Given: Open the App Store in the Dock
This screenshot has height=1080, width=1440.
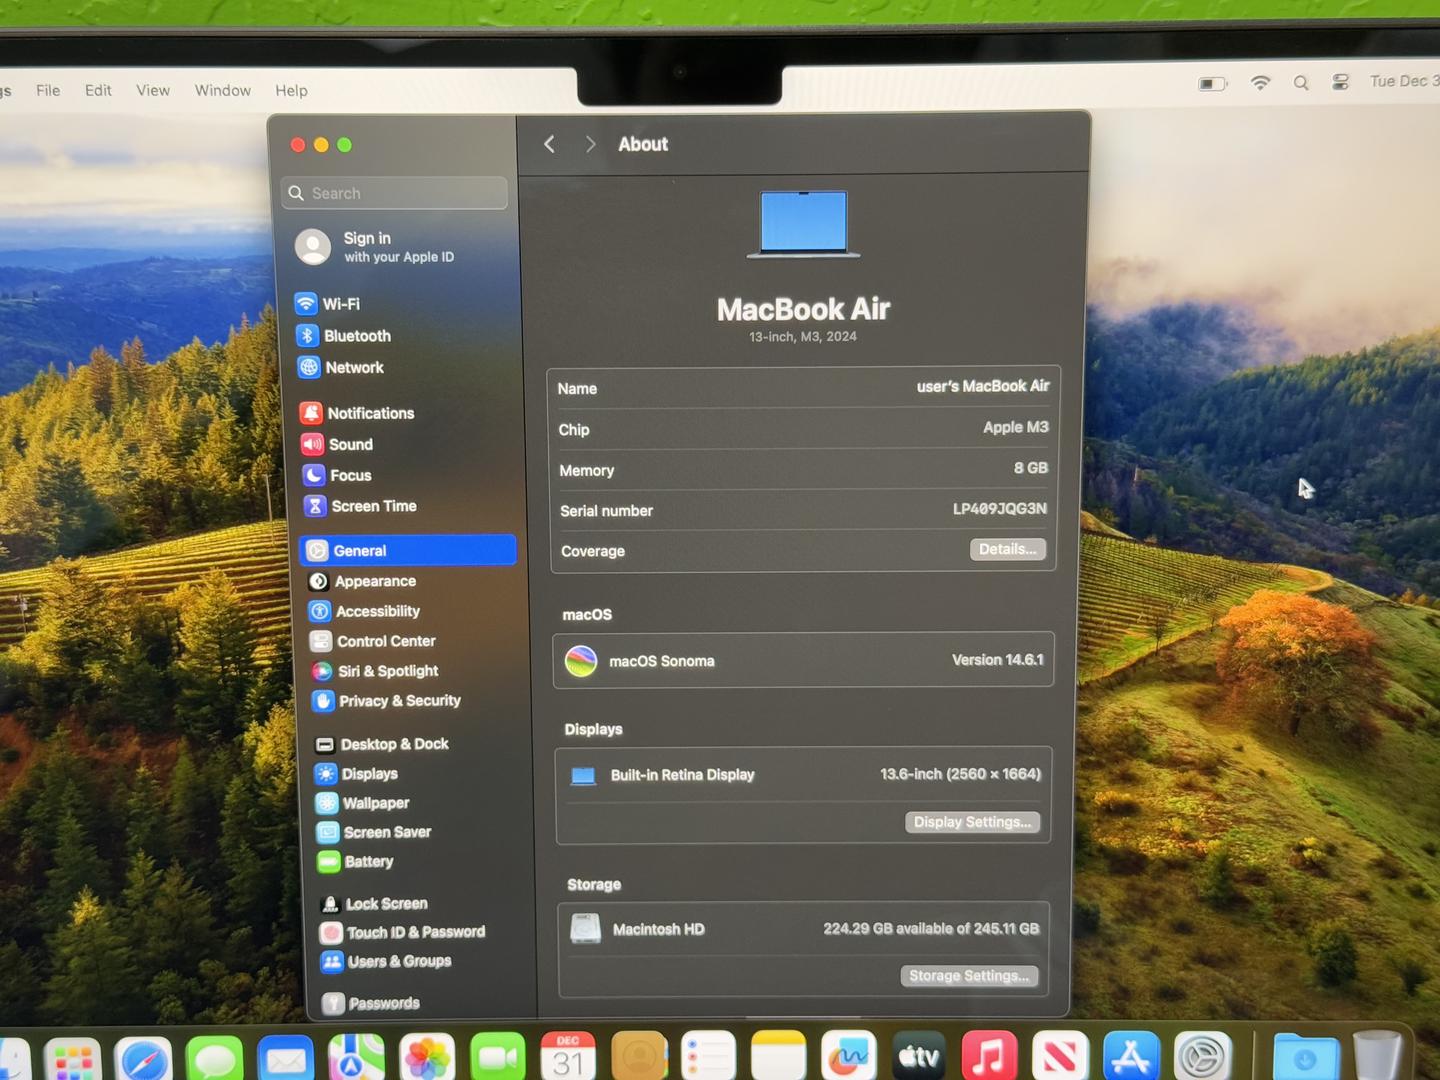Looking at the screenshot, I should click(x=1131, y=1056).
